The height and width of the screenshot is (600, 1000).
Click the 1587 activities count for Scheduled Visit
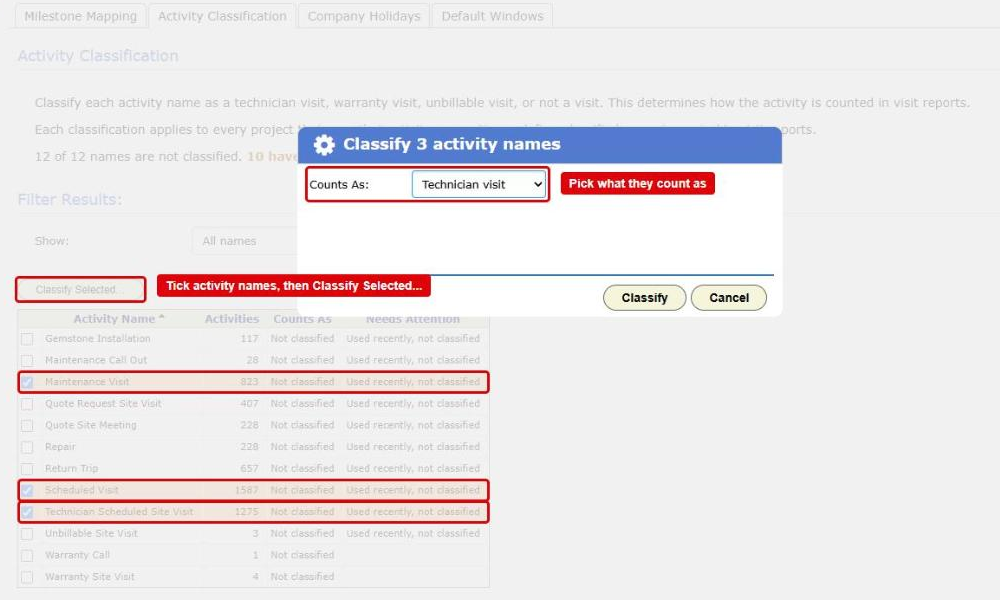pyautogui.click(x=246, y=490)
